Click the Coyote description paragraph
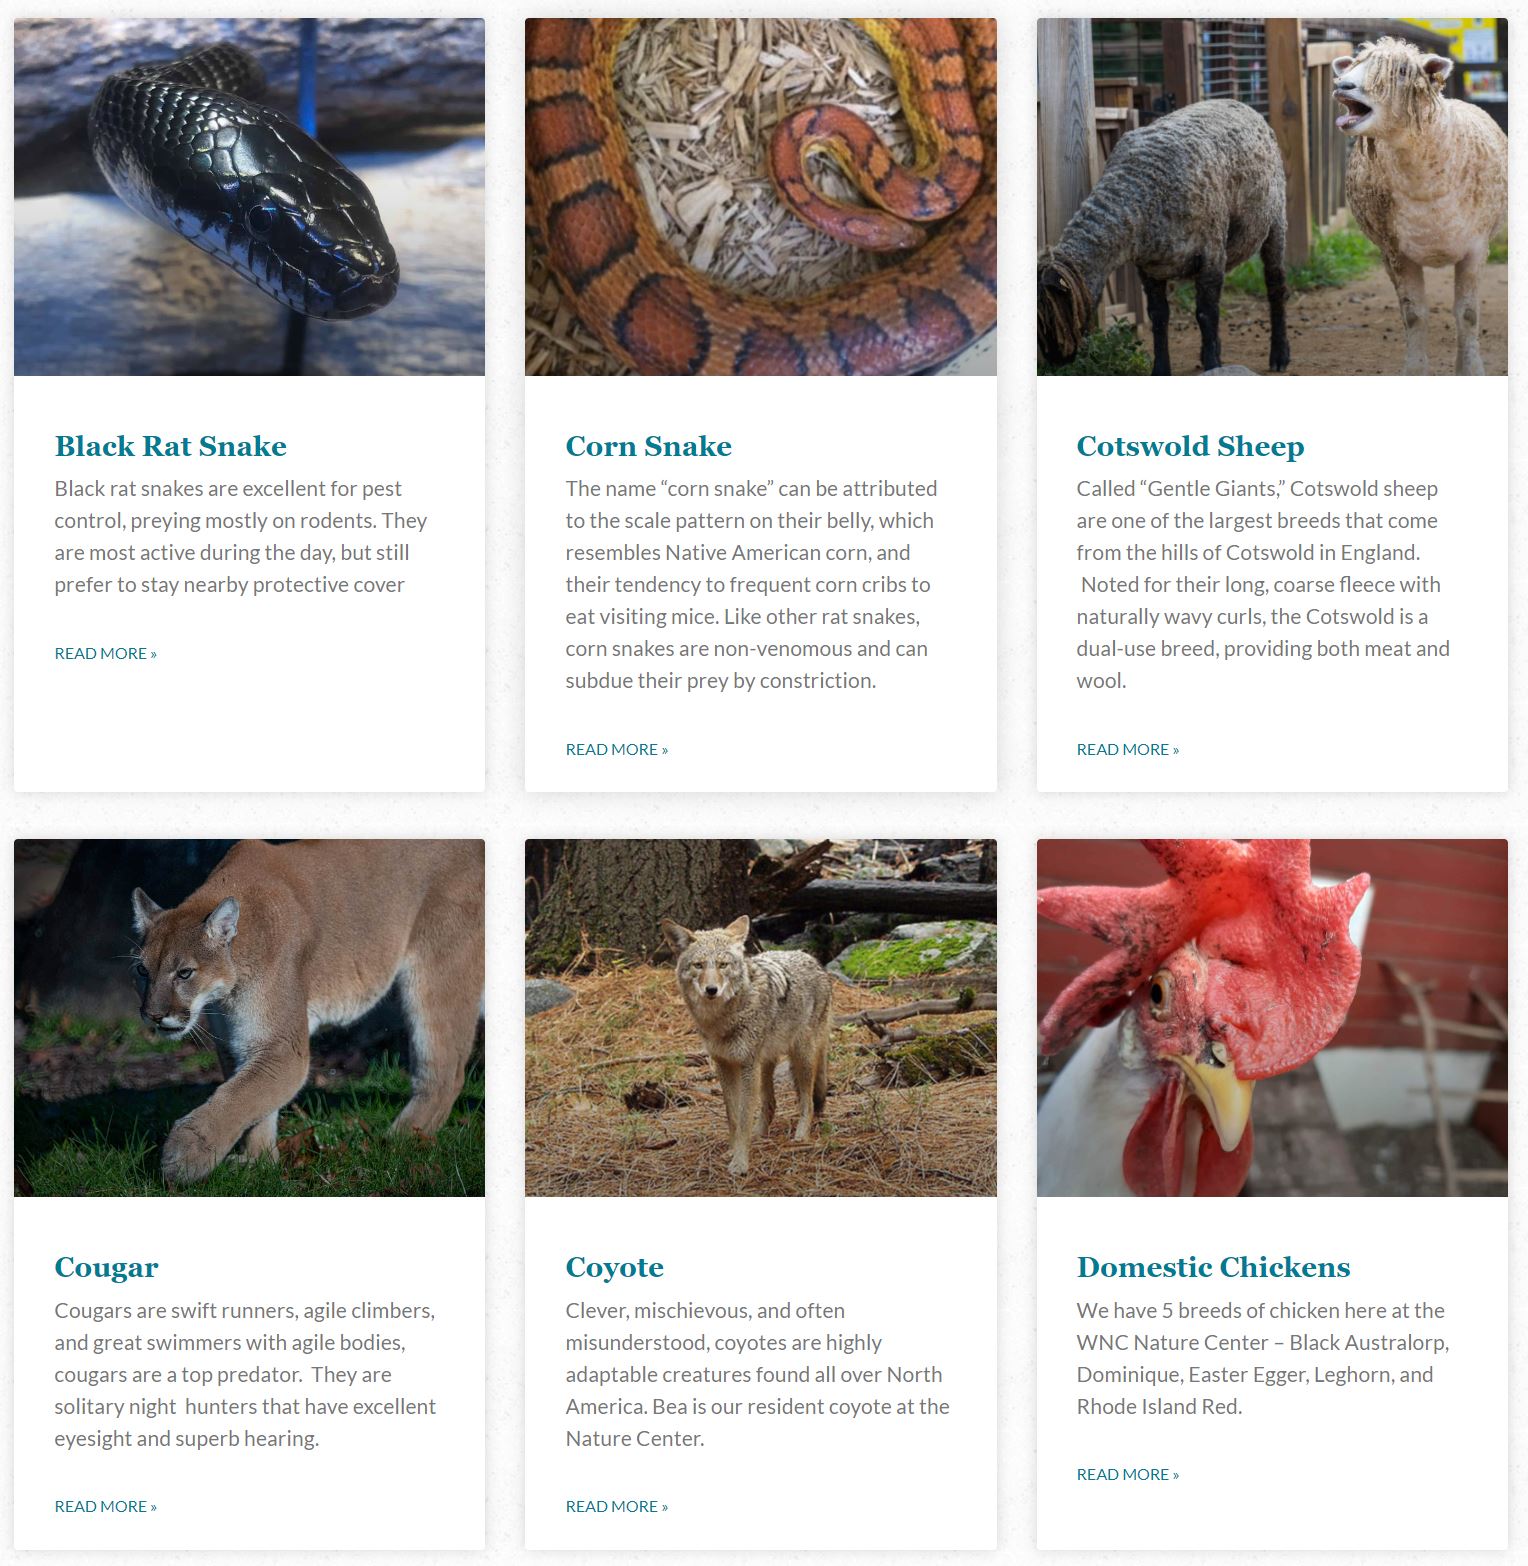 point(757,1374)
